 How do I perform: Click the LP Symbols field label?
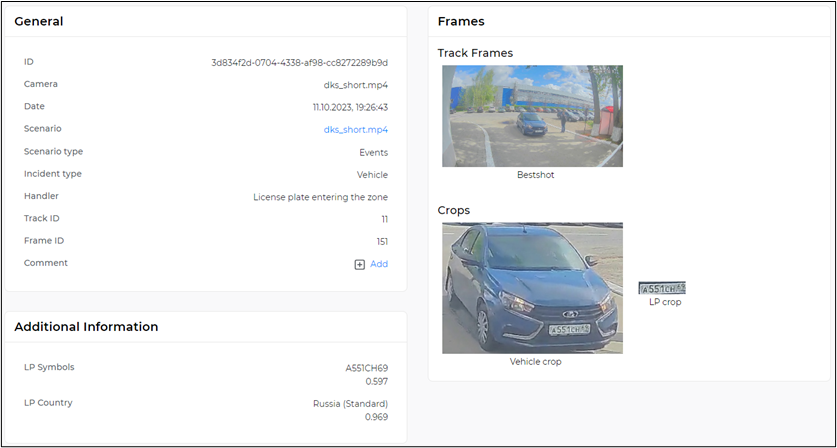coord(49,367)
